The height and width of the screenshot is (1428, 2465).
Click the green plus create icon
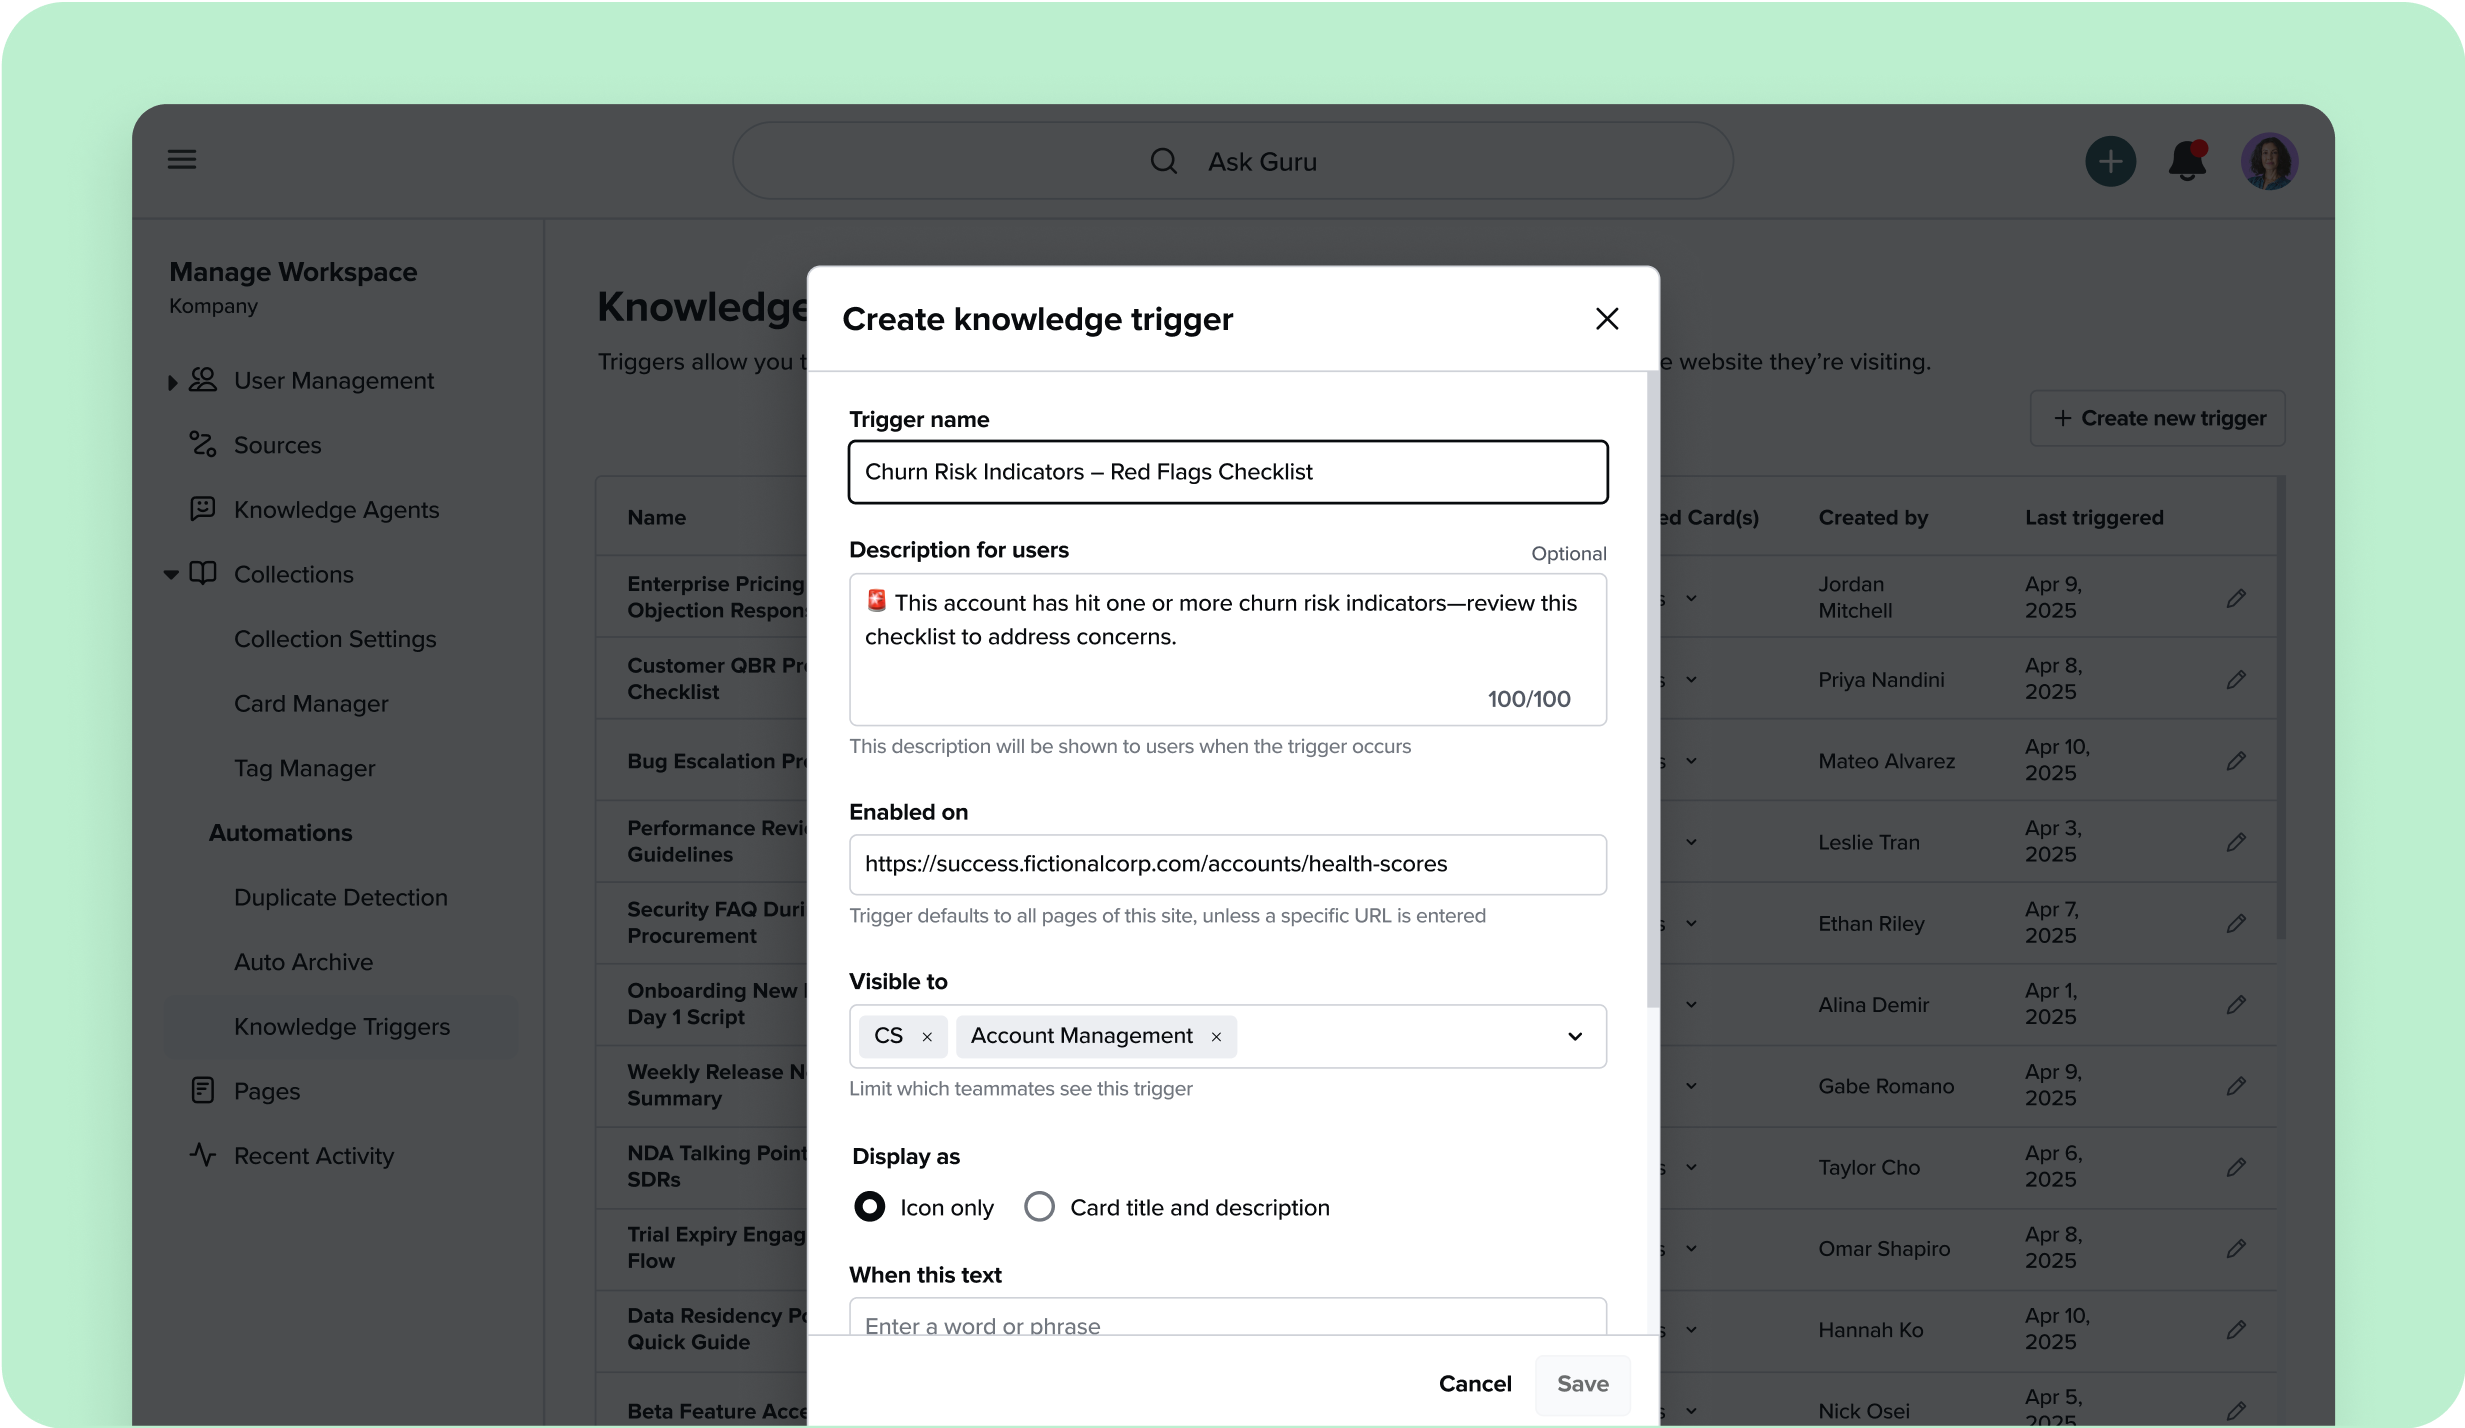pos(2110,161)
